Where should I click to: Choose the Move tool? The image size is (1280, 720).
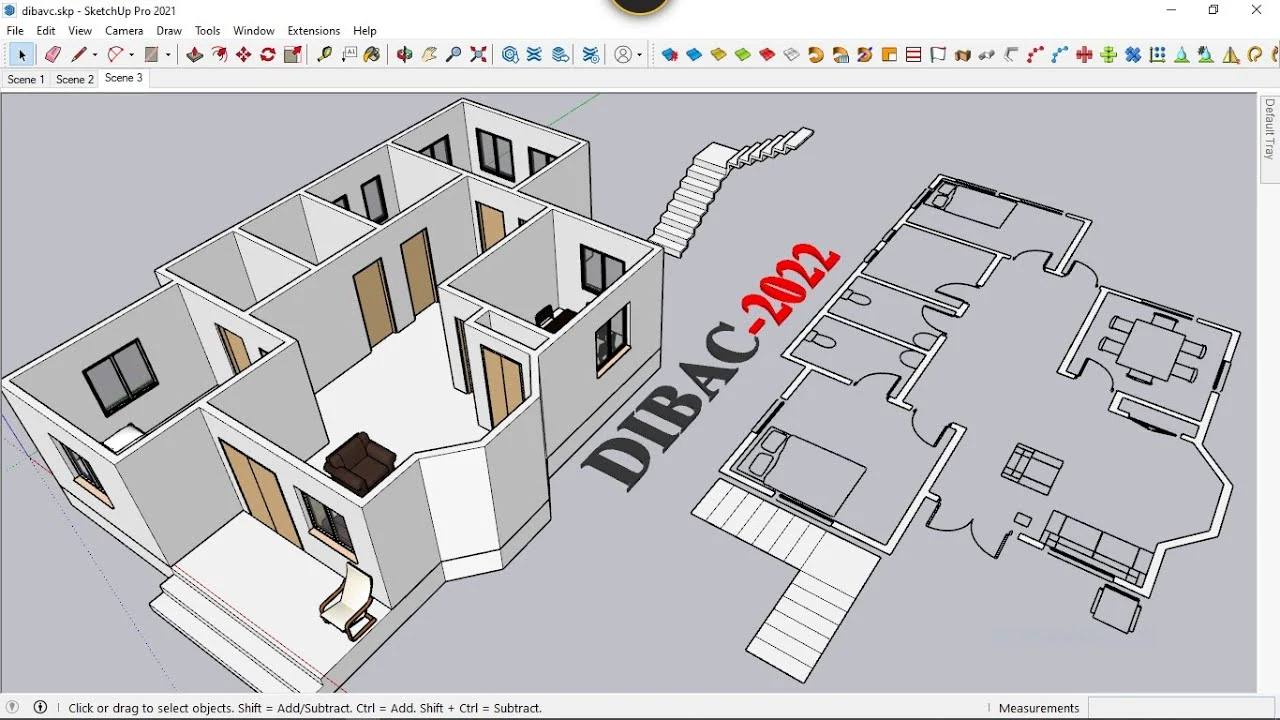(244, 55)
